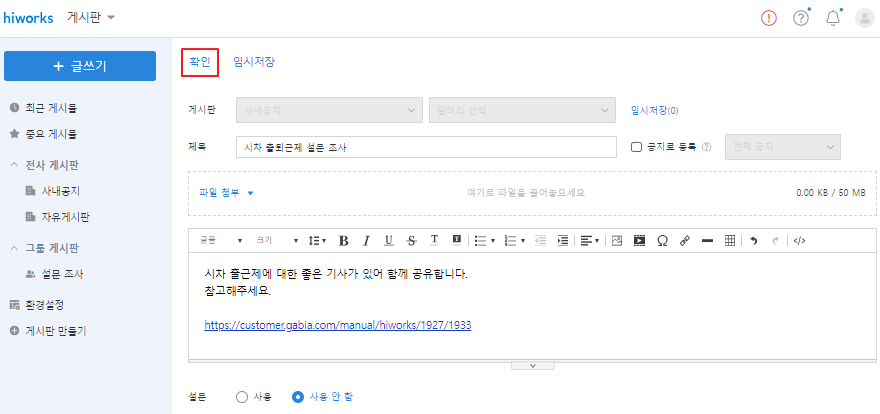Click the 글쓰기 write button
880x414 pixels.
click(x=80, y=66)
